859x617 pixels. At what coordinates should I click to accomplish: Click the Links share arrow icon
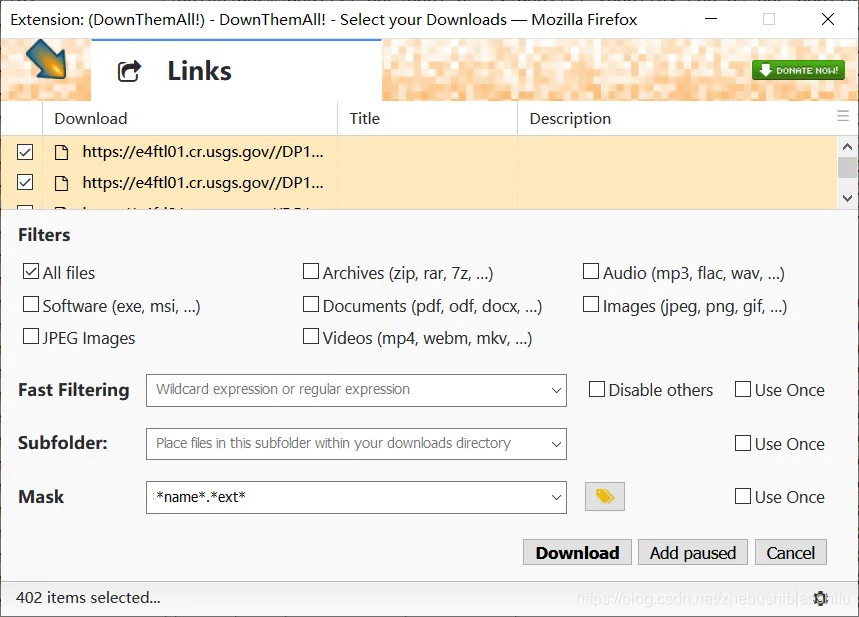tap(129, 71)
